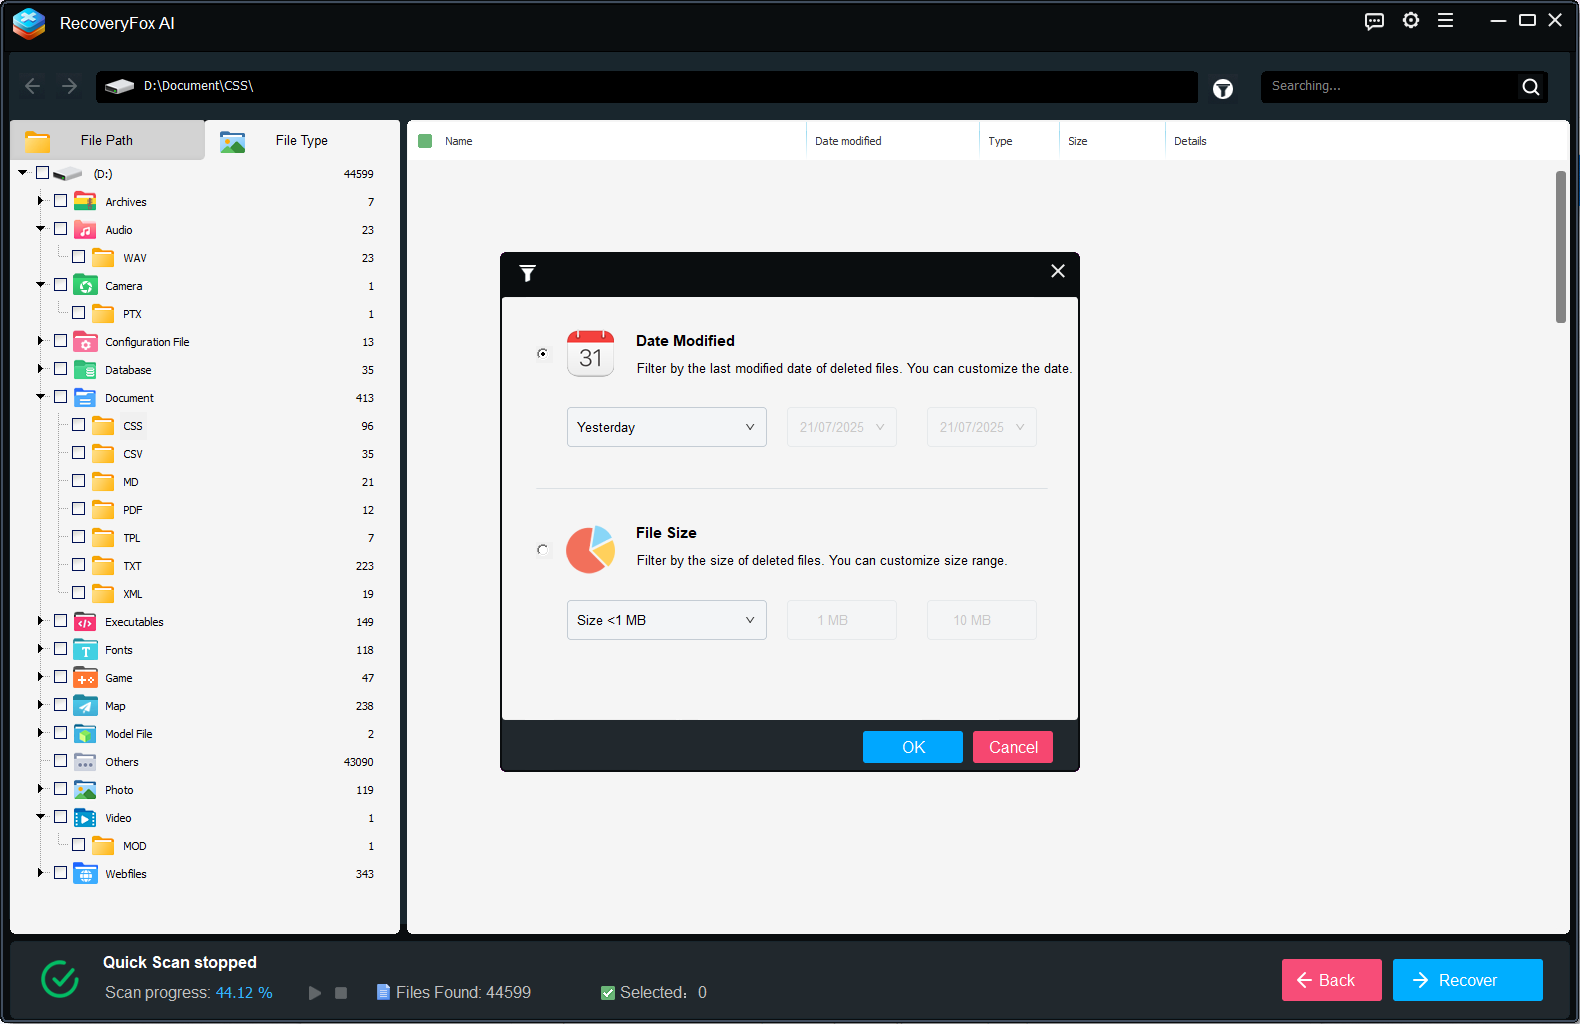Open settings gear icon in title bar
Screen dimensions: 1580x1024
click(1410, 21)
